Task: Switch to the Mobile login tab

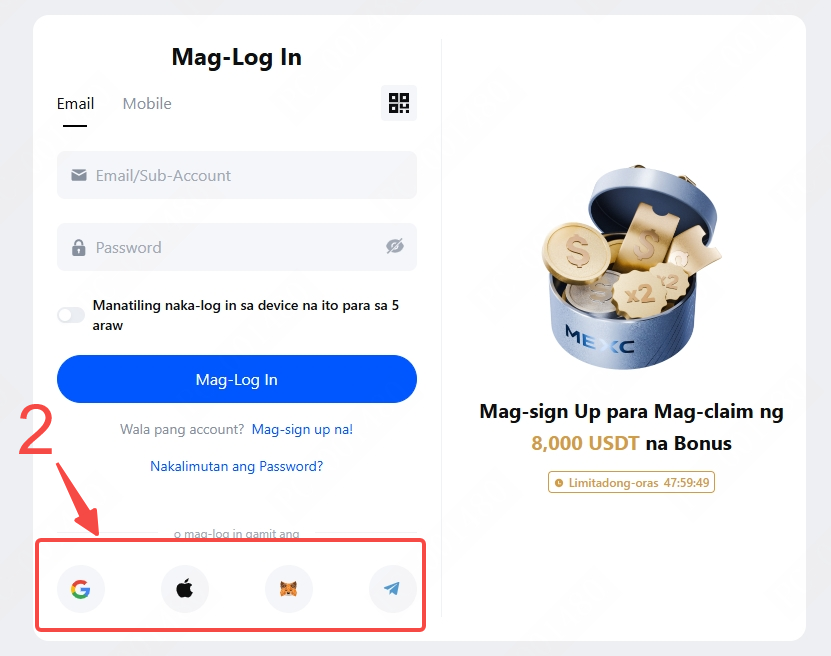Action: pos(147,103)
